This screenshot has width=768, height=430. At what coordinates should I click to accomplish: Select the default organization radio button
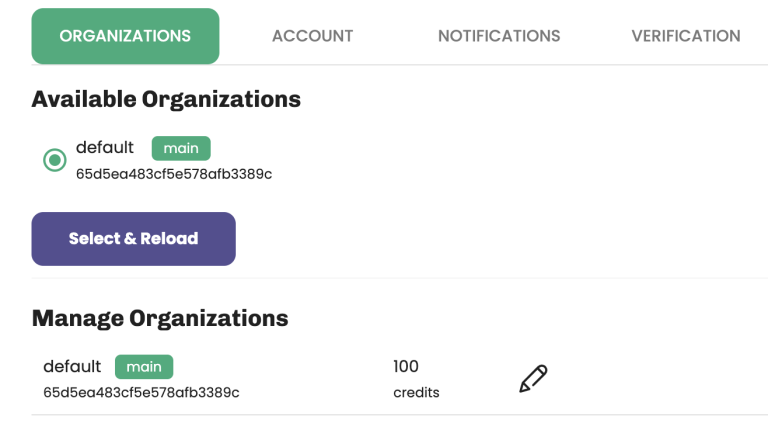(55, 160)
